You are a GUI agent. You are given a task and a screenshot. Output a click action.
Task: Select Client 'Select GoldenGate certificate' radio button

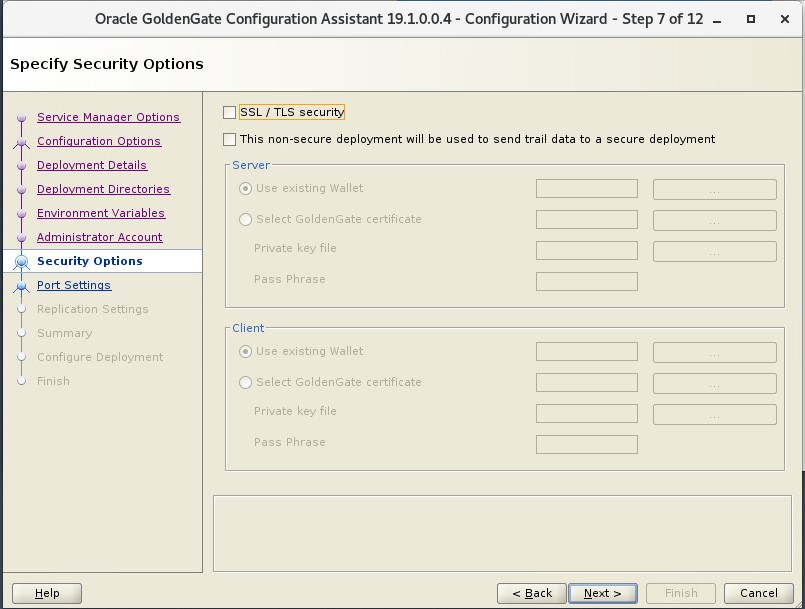(245, 382)
